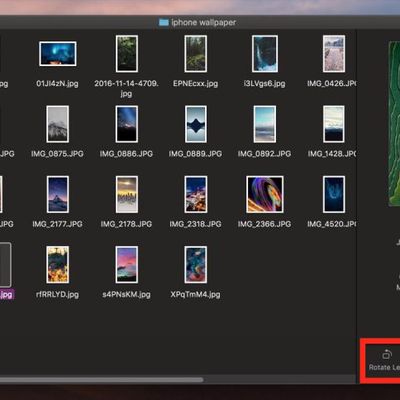400x400 pixels.
Task: Click the EPNEcxx.jpg file name
Action: 196,83
